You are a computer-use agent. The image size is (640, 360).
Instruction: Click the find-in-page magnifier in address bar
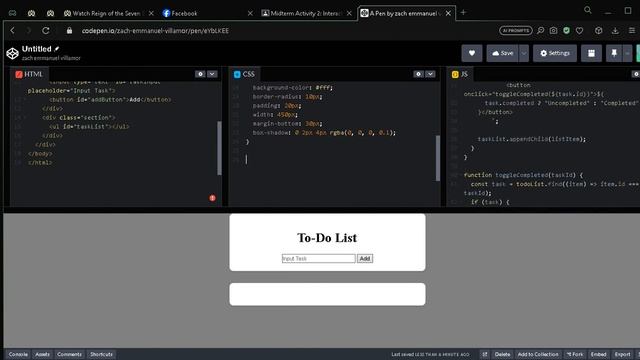coord(540,31)
